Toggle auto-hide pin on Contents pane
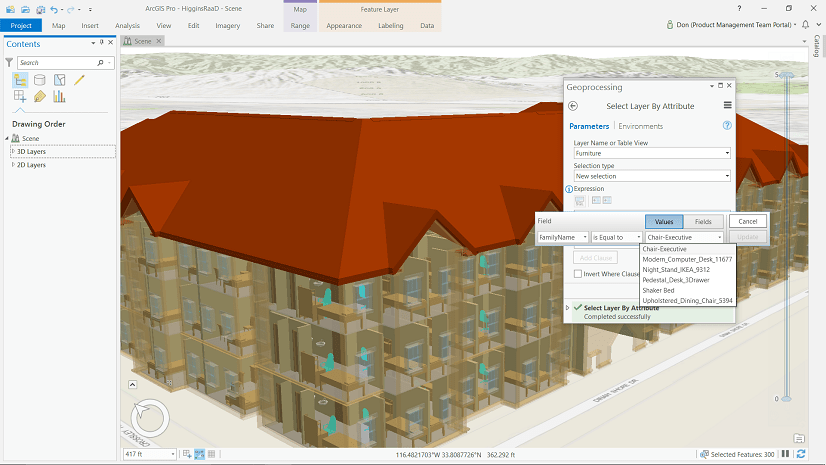Screen dimensions: 826x465 (102, 43)
